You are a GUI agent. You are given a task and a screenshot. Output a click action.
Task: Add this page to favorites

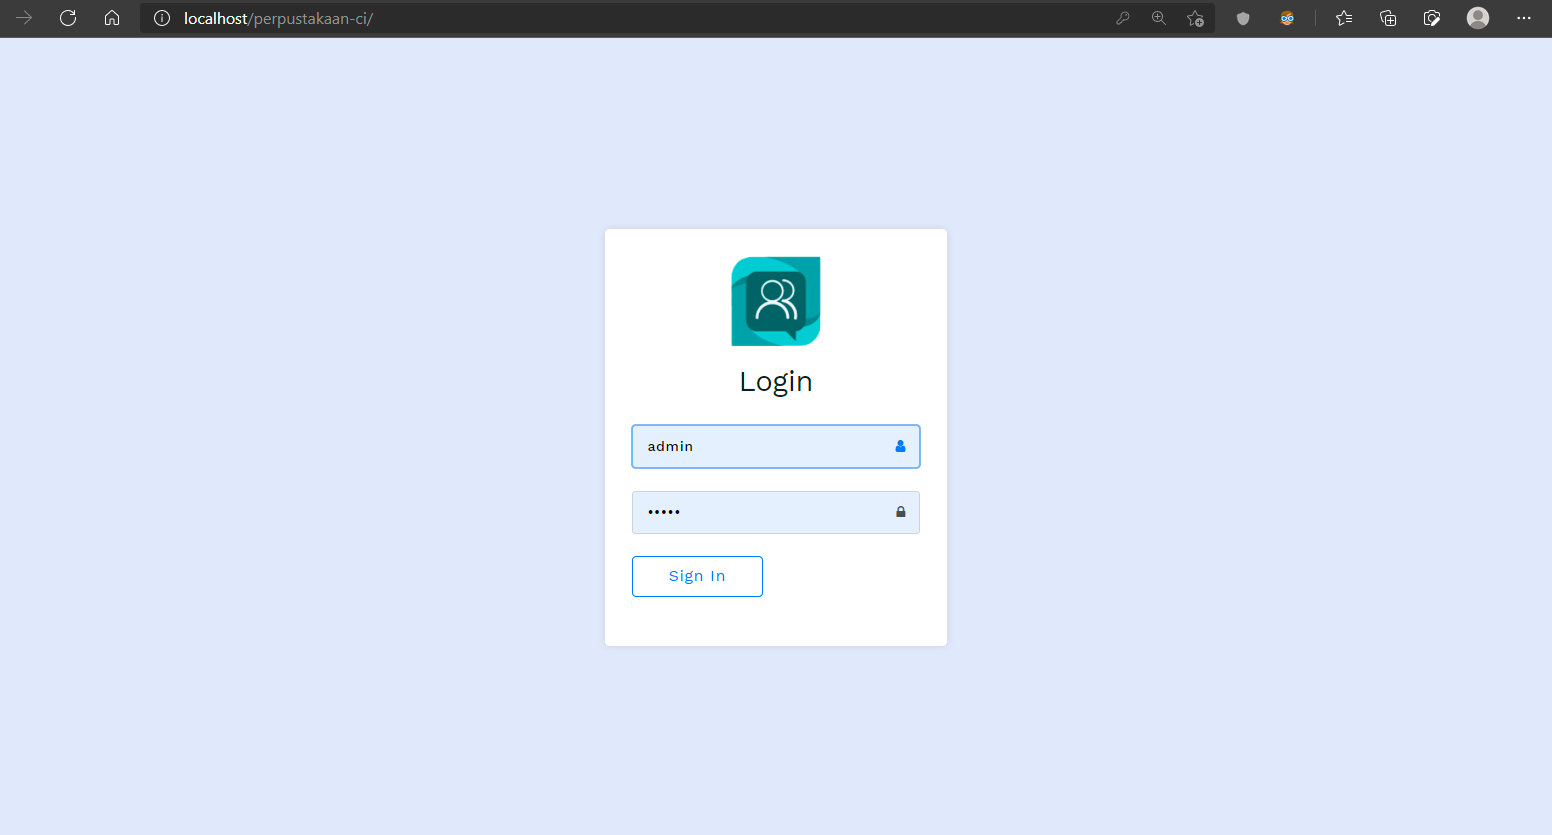pyautogui.click(x=1195, y=18)
